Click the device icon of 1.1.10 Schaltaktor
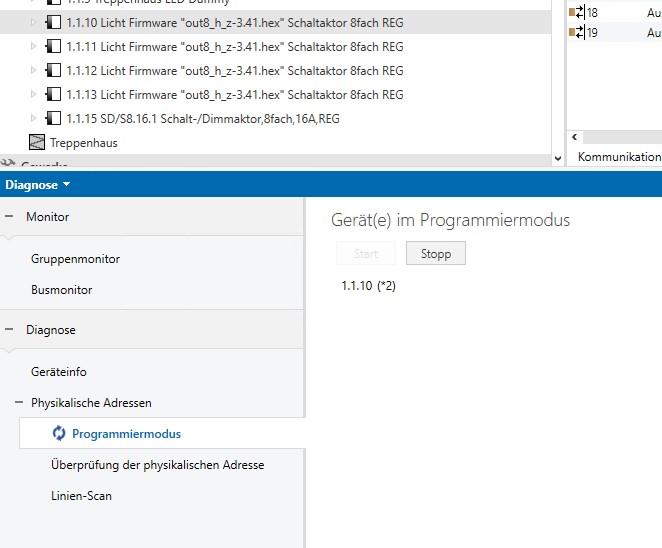662x548 pixels. [53, 22]
